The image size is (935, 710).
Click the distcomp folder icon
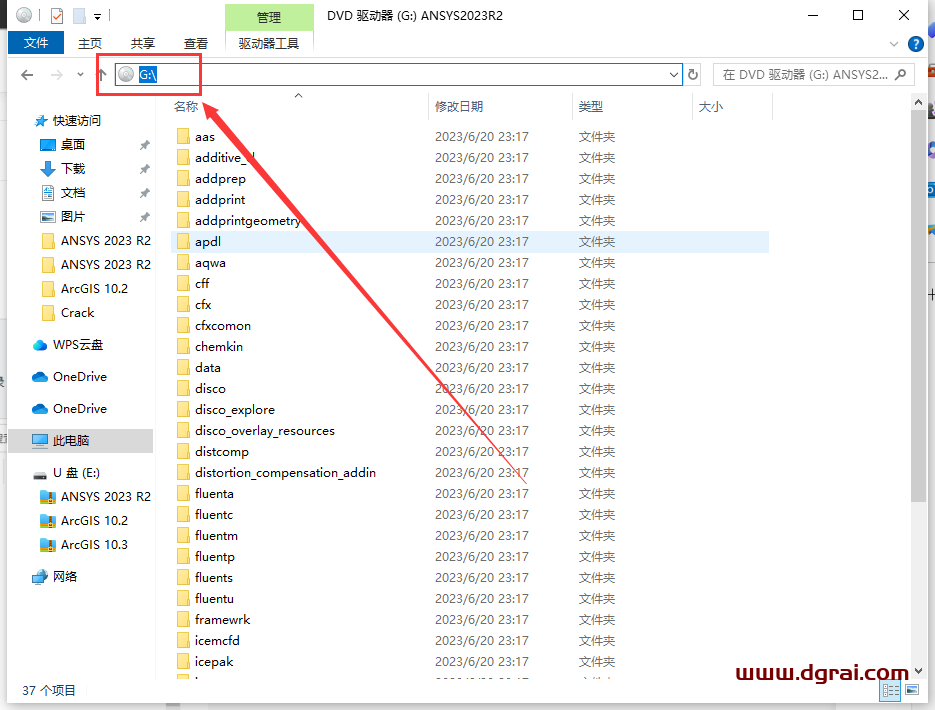183,451
